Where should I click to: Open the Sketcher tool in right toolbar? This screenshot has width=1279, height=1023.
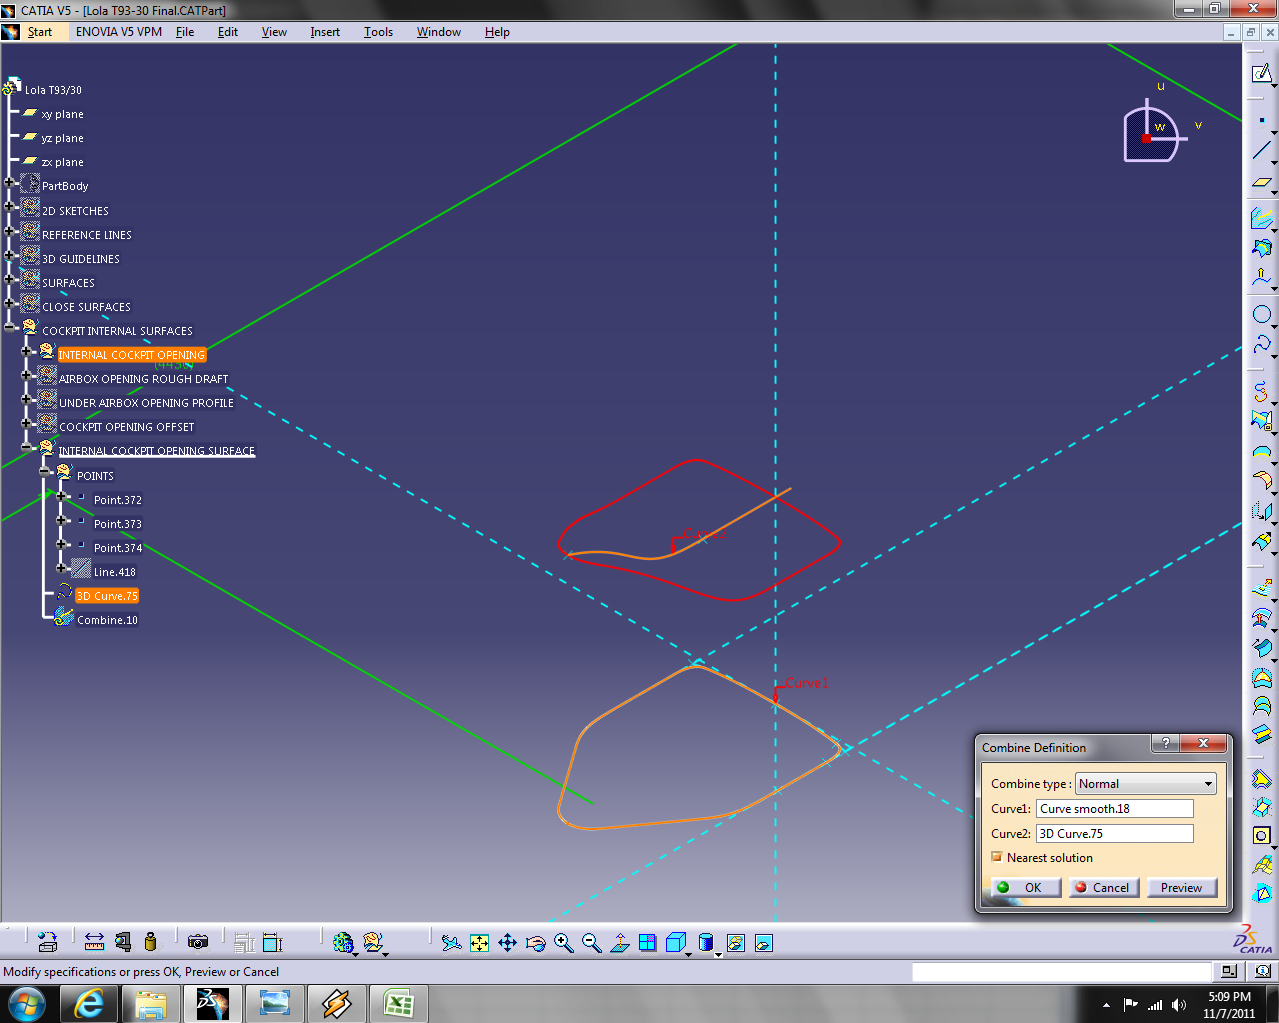tap(1261, 74)
